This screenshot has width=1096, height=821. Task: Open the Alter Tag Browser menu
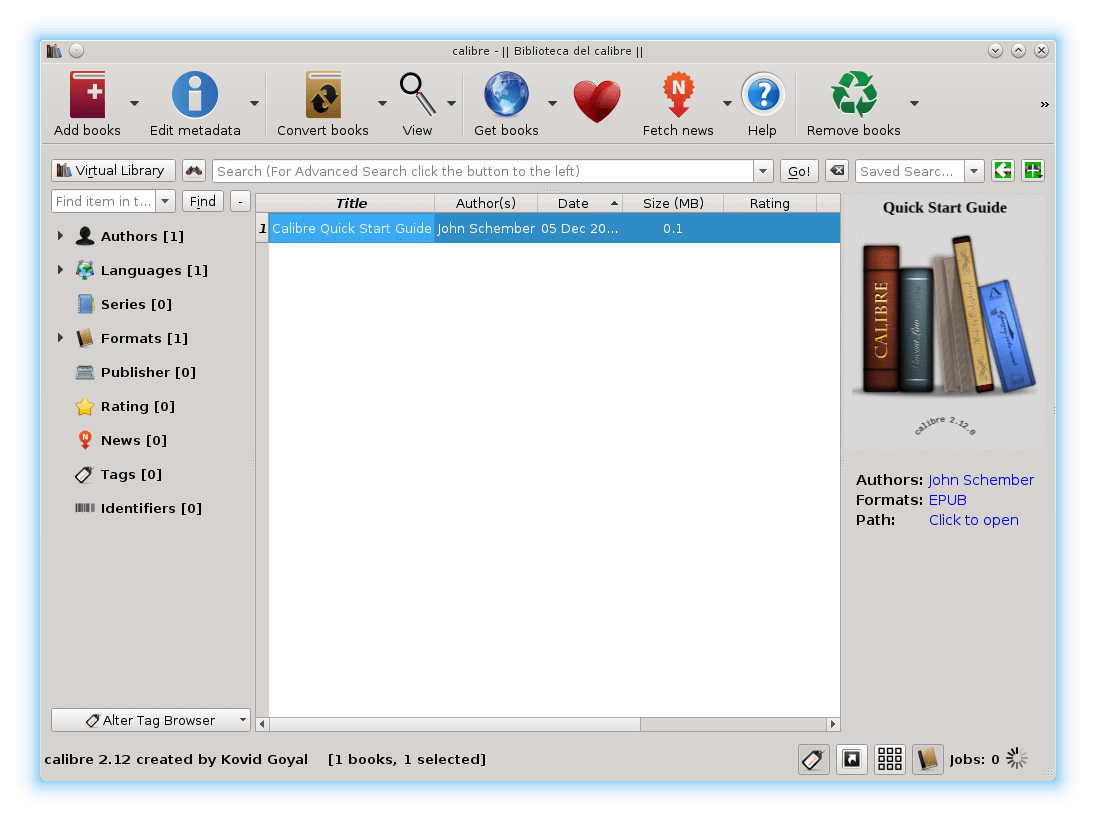coord(150,720)
